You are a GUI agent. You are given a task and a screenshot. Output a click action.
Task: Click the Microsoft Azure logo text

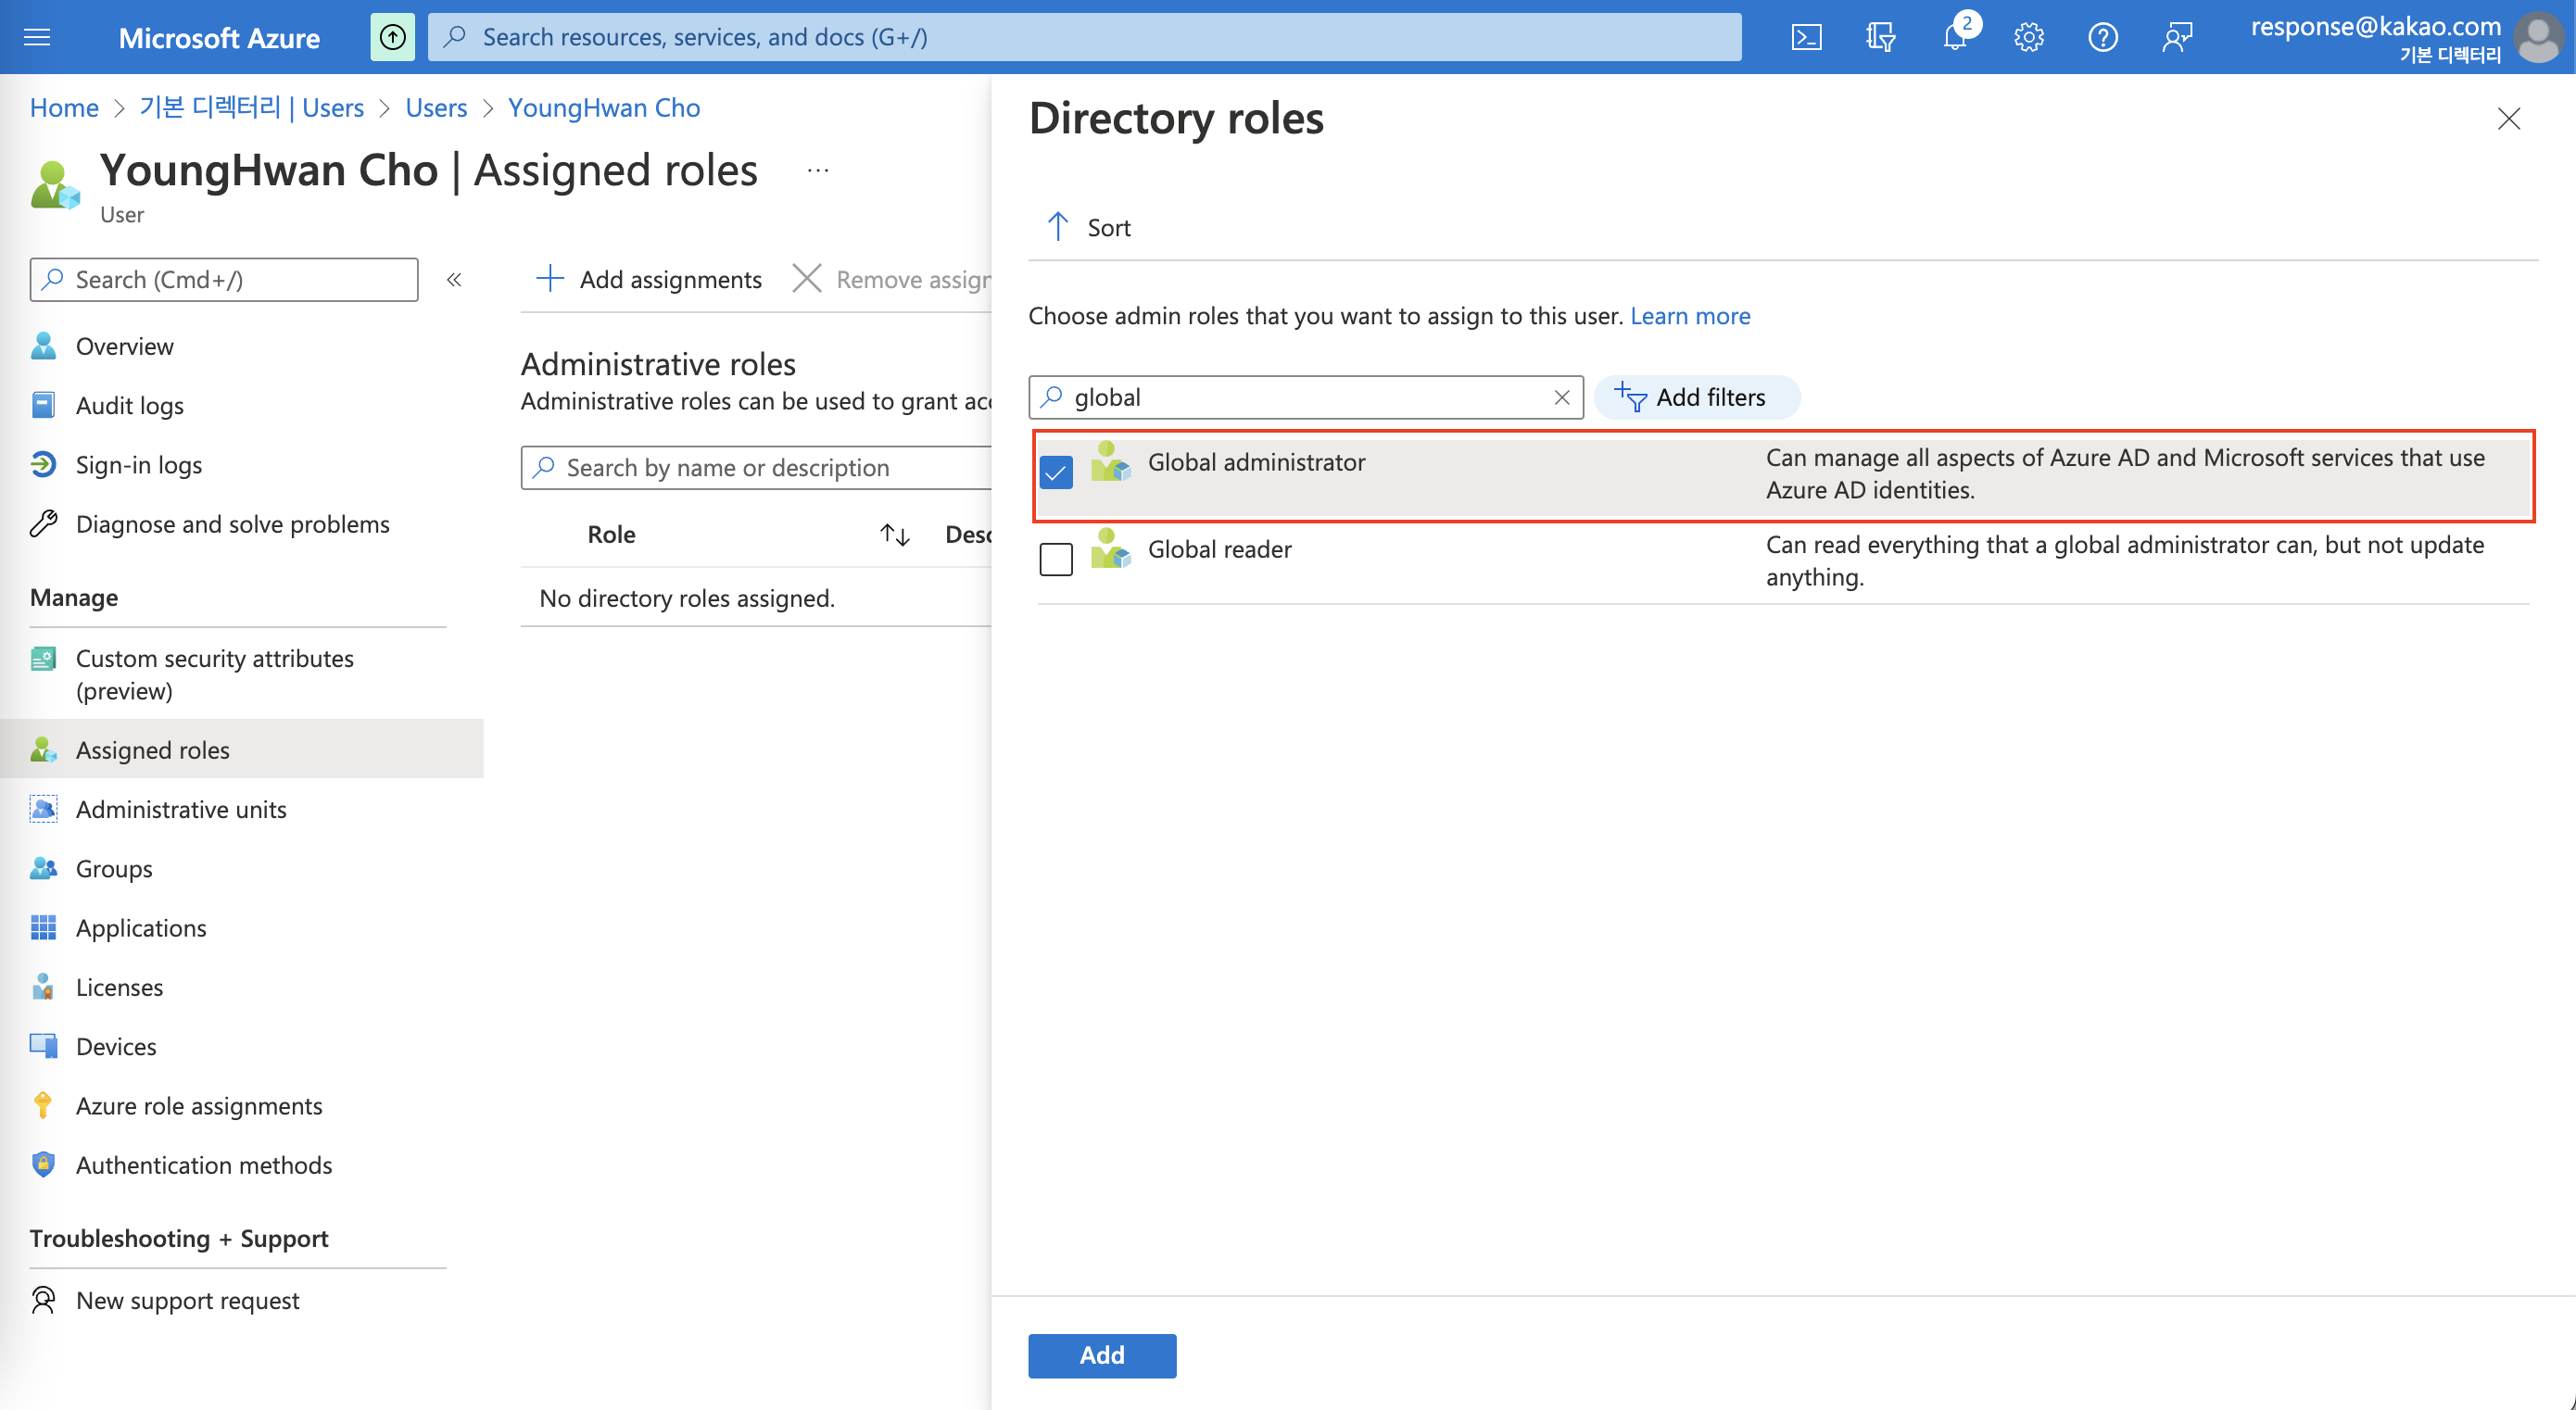click(219, 37)
